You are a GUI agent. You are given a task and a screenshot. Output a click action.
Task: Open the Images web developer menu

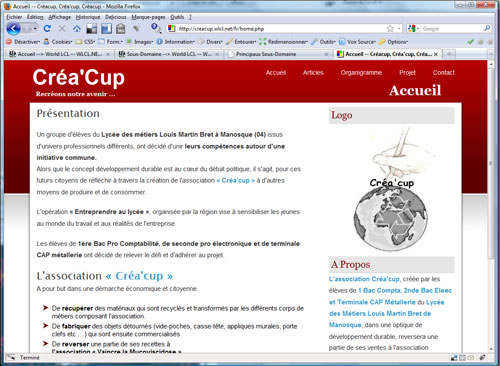[x=140, y=42]
